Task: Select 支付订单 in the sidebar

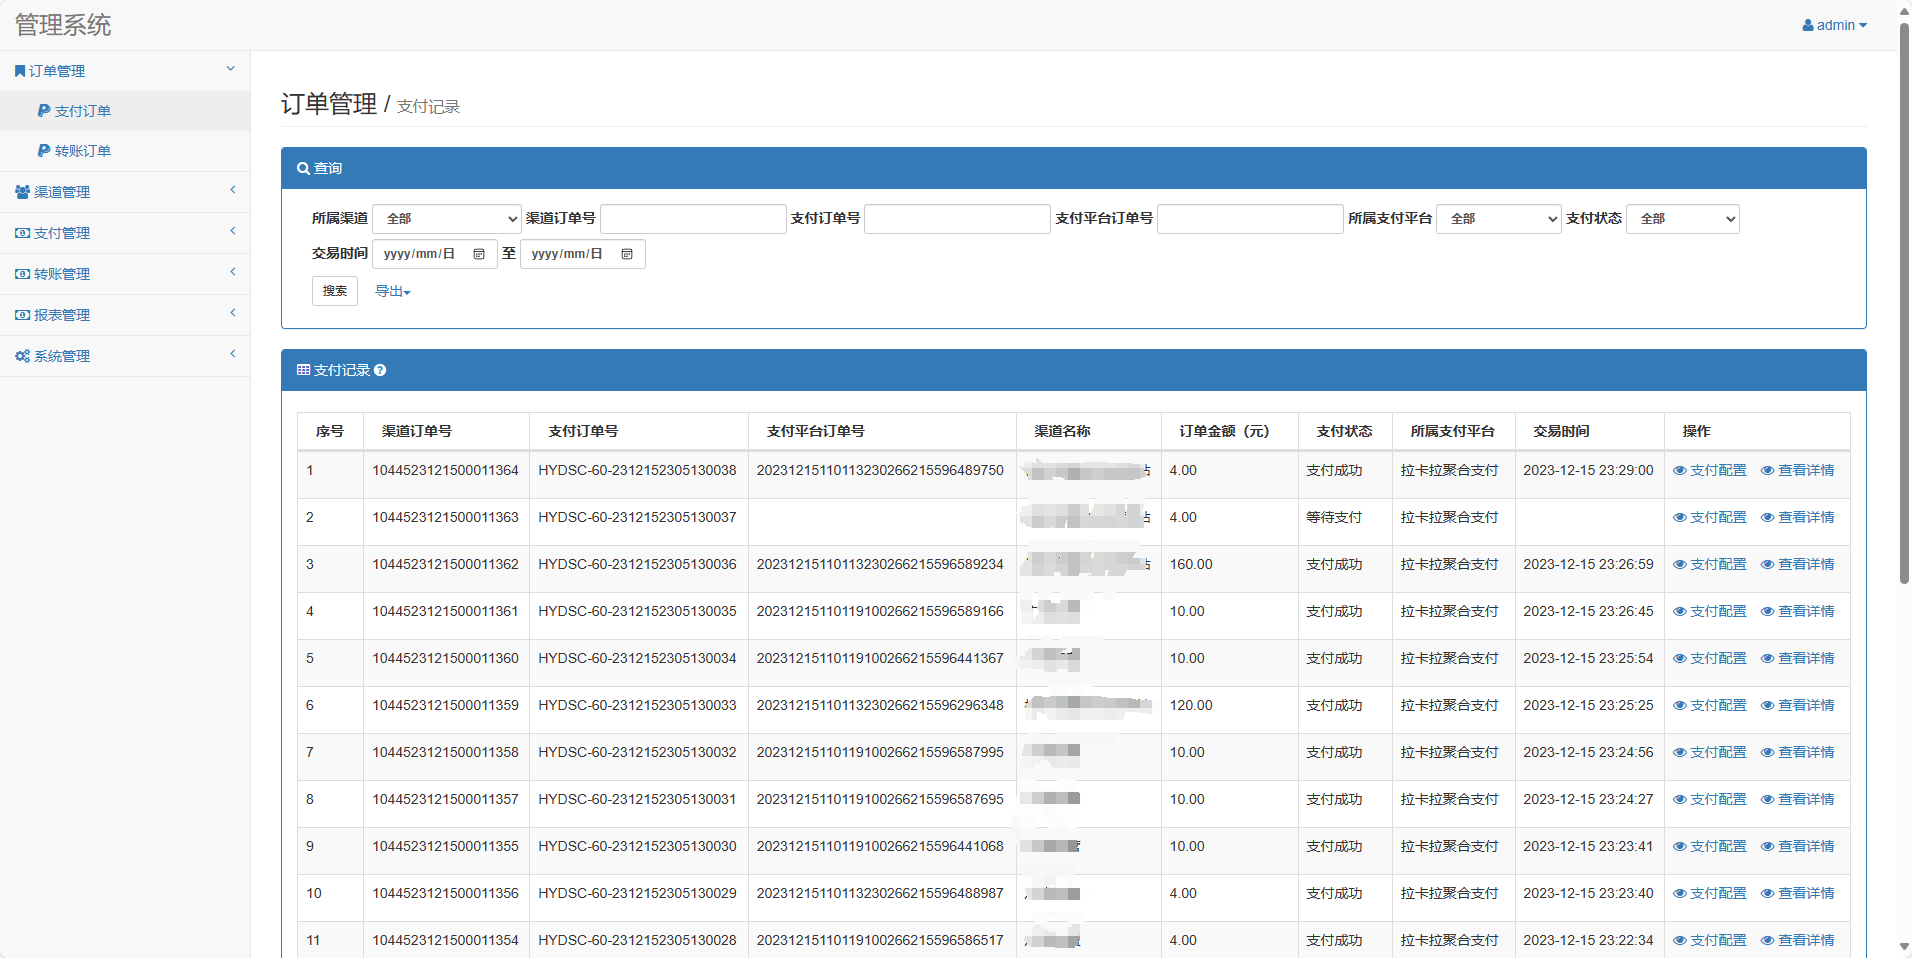Action: click(x=125, y=111)
